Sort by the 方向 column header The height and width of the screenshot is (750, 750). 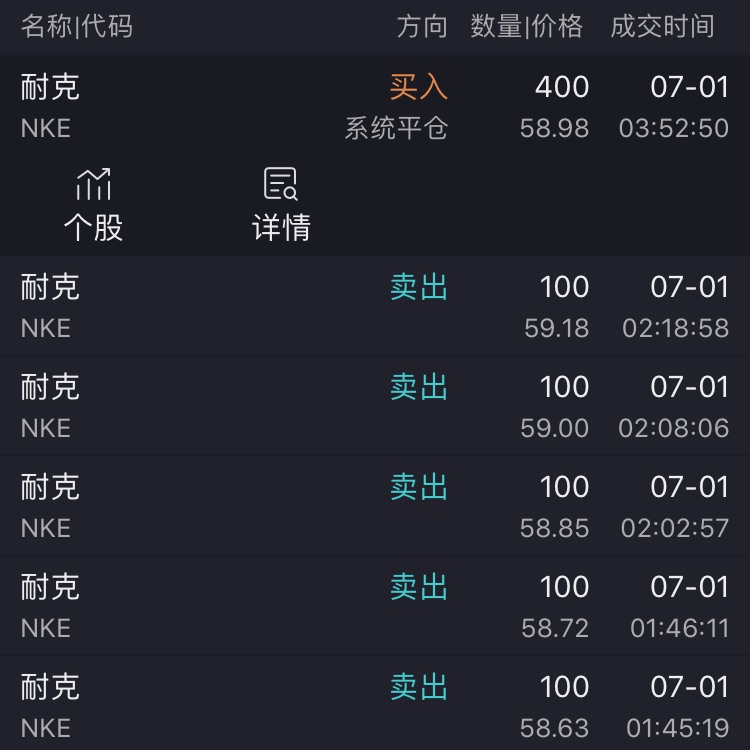click(x=422, y=26)
